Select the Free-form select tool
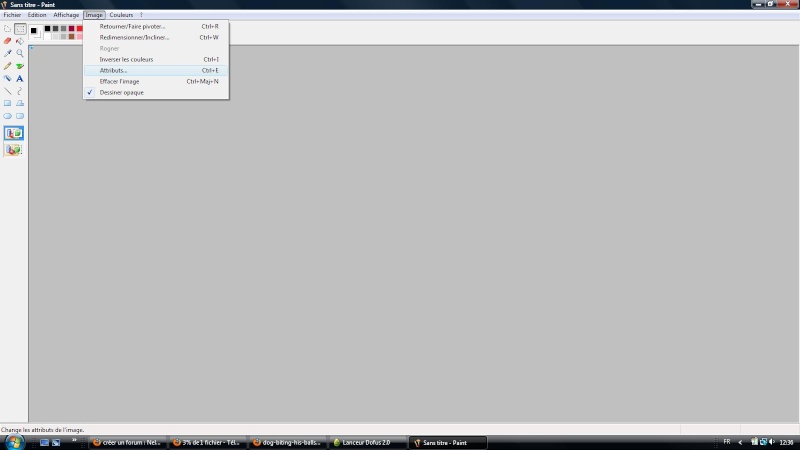 coord(7,29)
